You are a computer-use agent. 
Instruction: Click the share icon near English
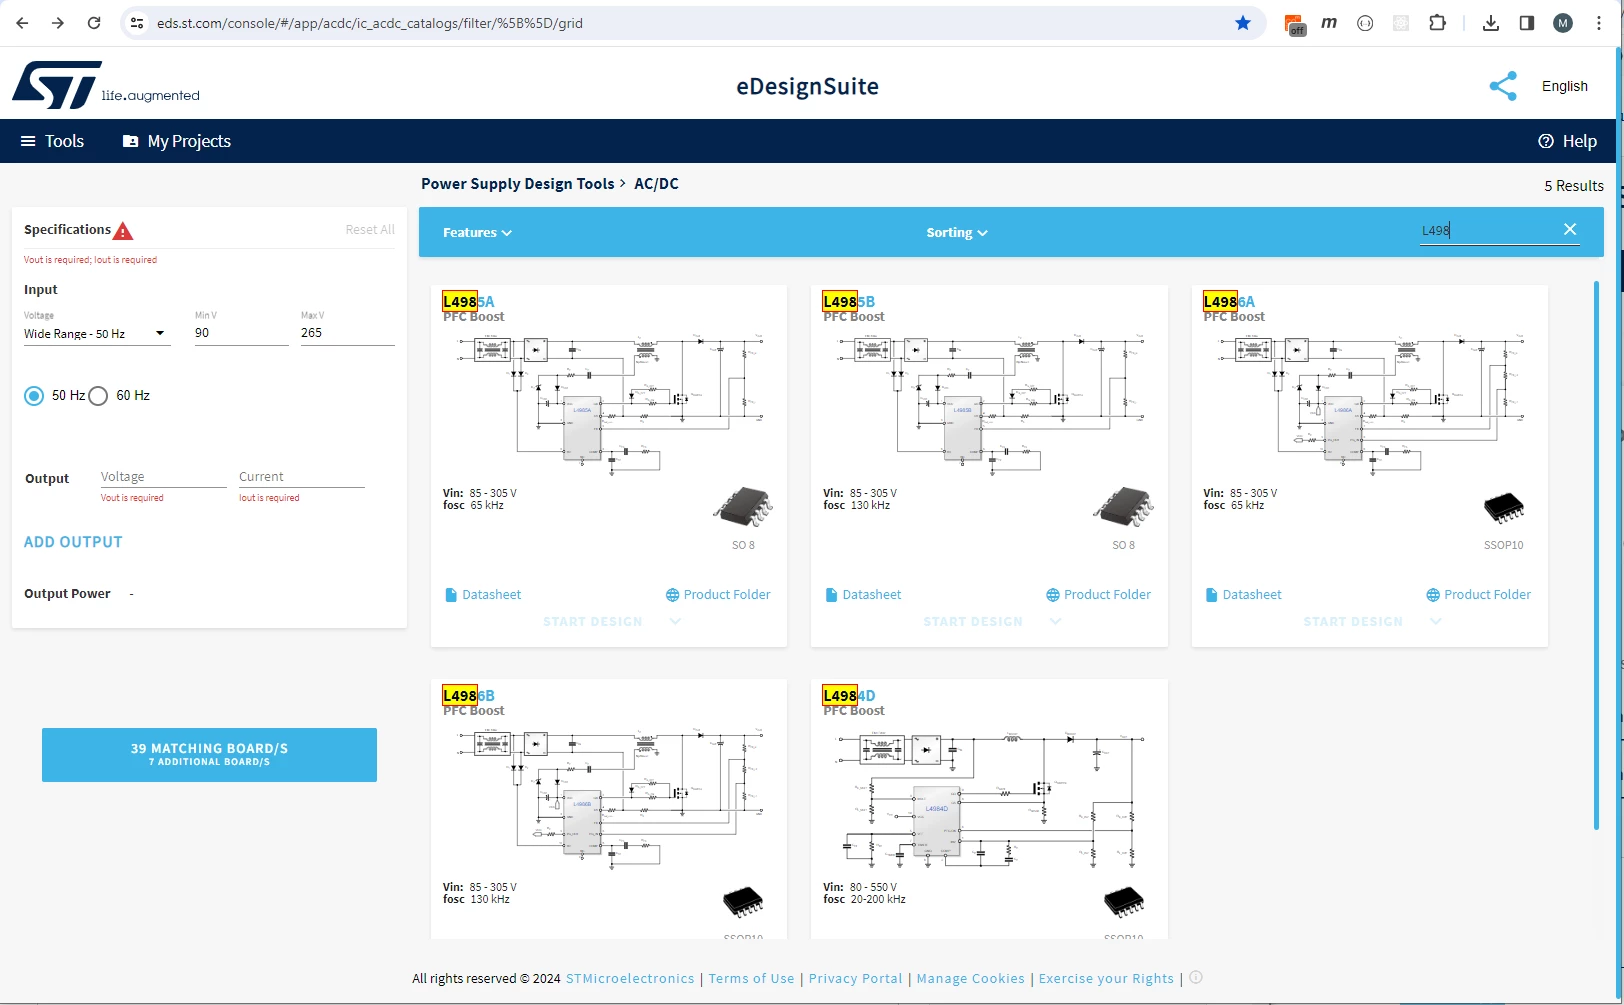click(1503, 86)
